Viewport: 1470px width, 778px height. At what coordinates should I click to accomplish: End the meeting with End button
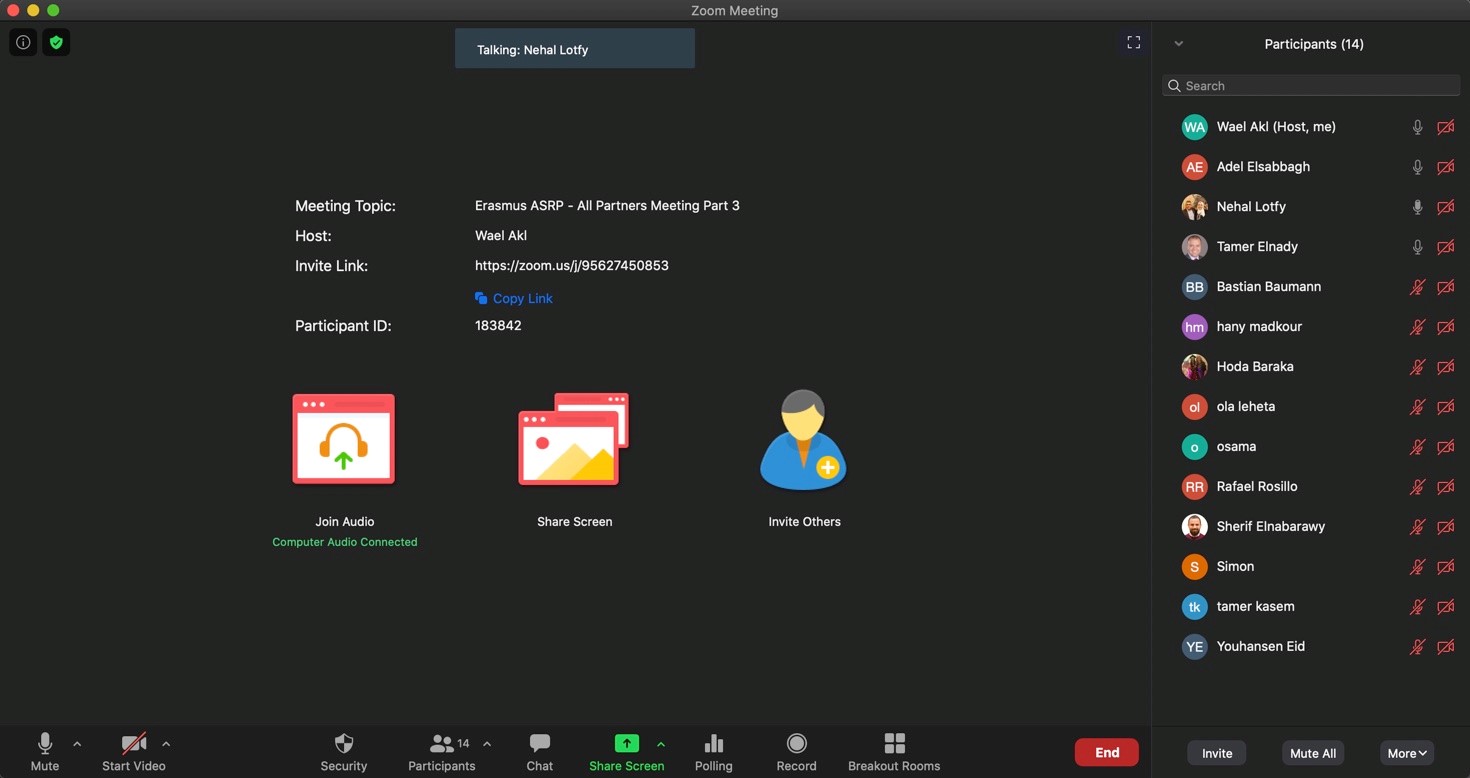[1106, 752]
